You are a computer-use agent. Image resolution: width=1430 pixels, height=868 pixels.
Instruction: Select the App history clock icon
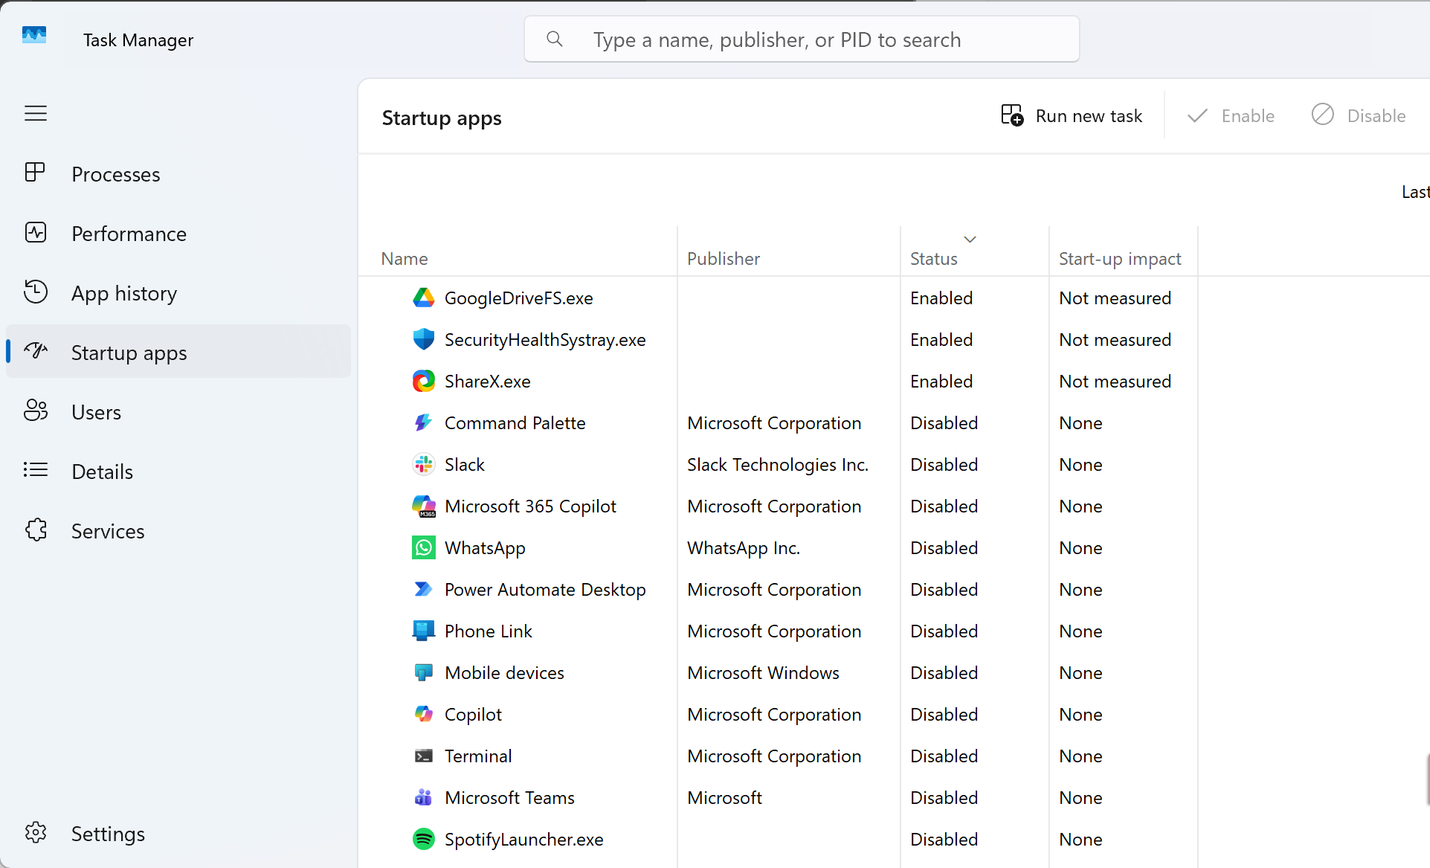point(35,292)
